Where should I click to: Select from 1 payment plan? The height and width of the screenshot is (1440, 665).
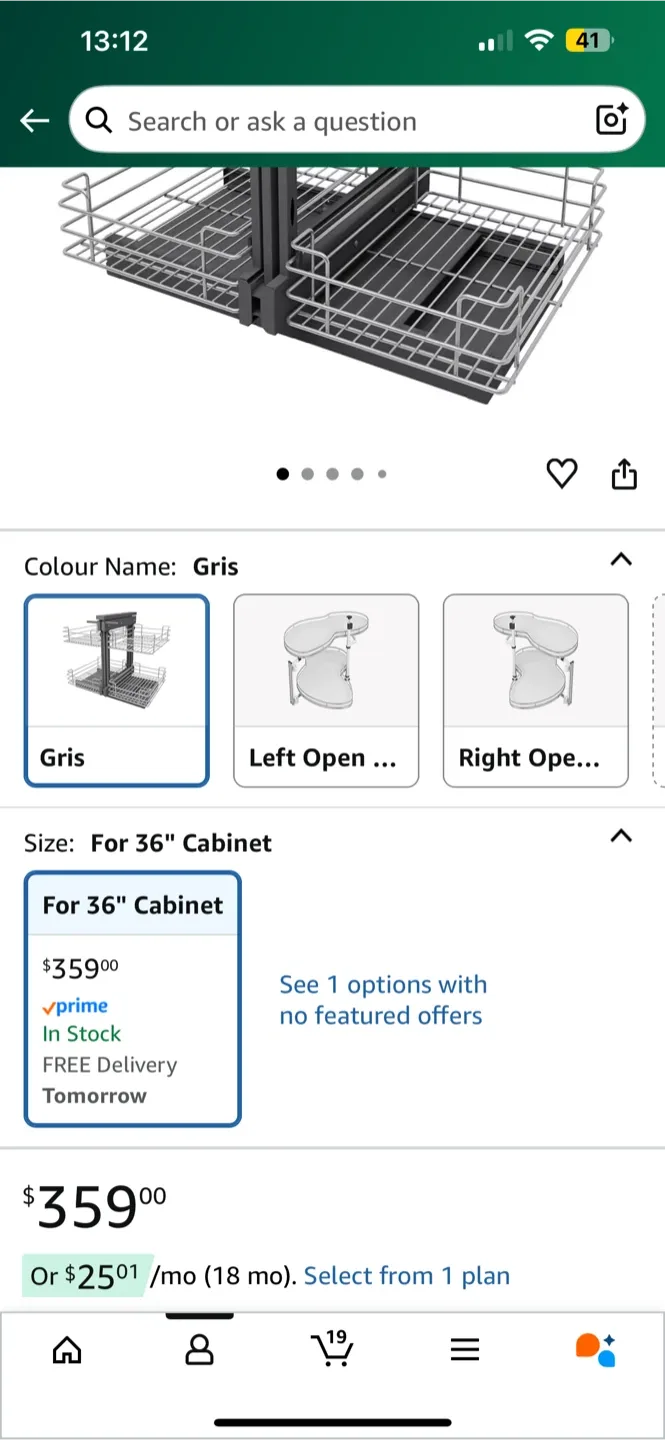(x=407, y=1276)
